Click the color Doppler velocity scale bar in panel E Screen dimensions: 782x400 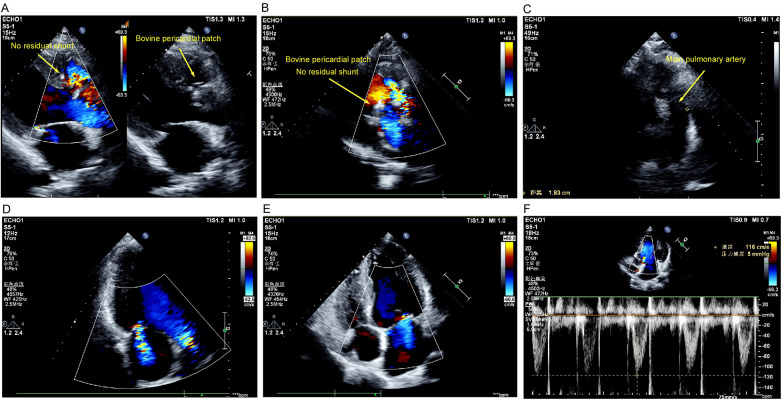click(x=509, y=268)
